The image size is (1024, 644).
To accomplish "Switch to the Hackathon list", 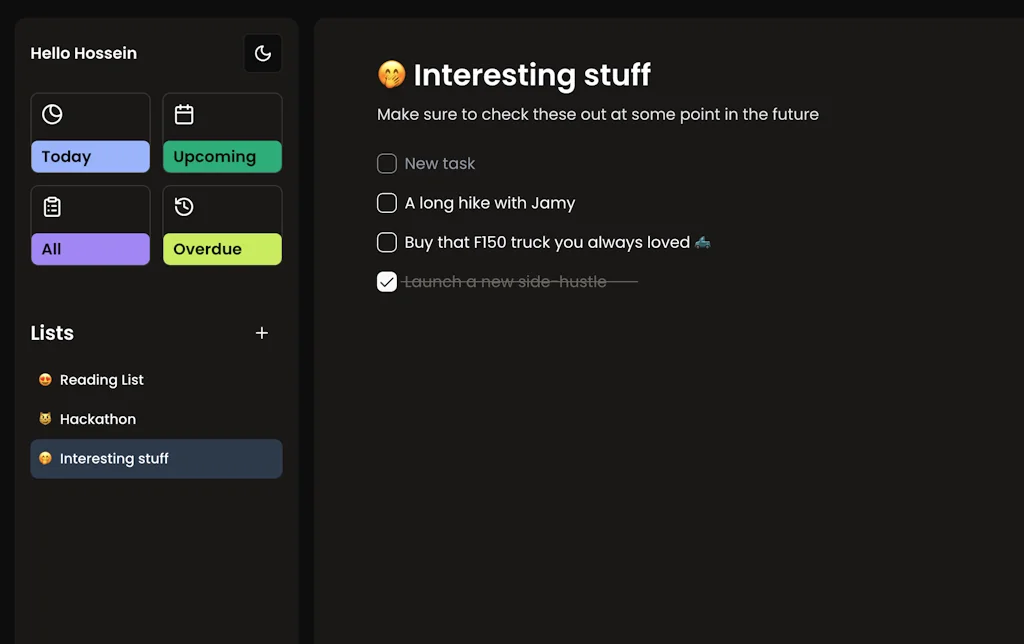I will tap(97, 419).
